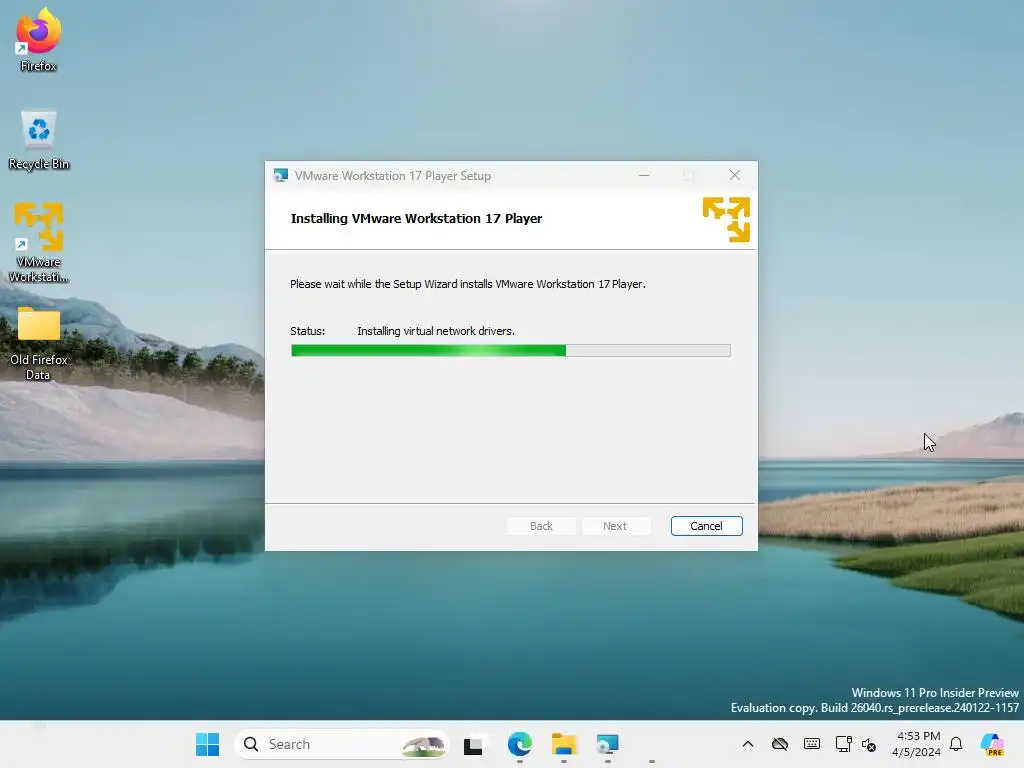Open the Firefox desktop shortcut

[x=39, y=39]
